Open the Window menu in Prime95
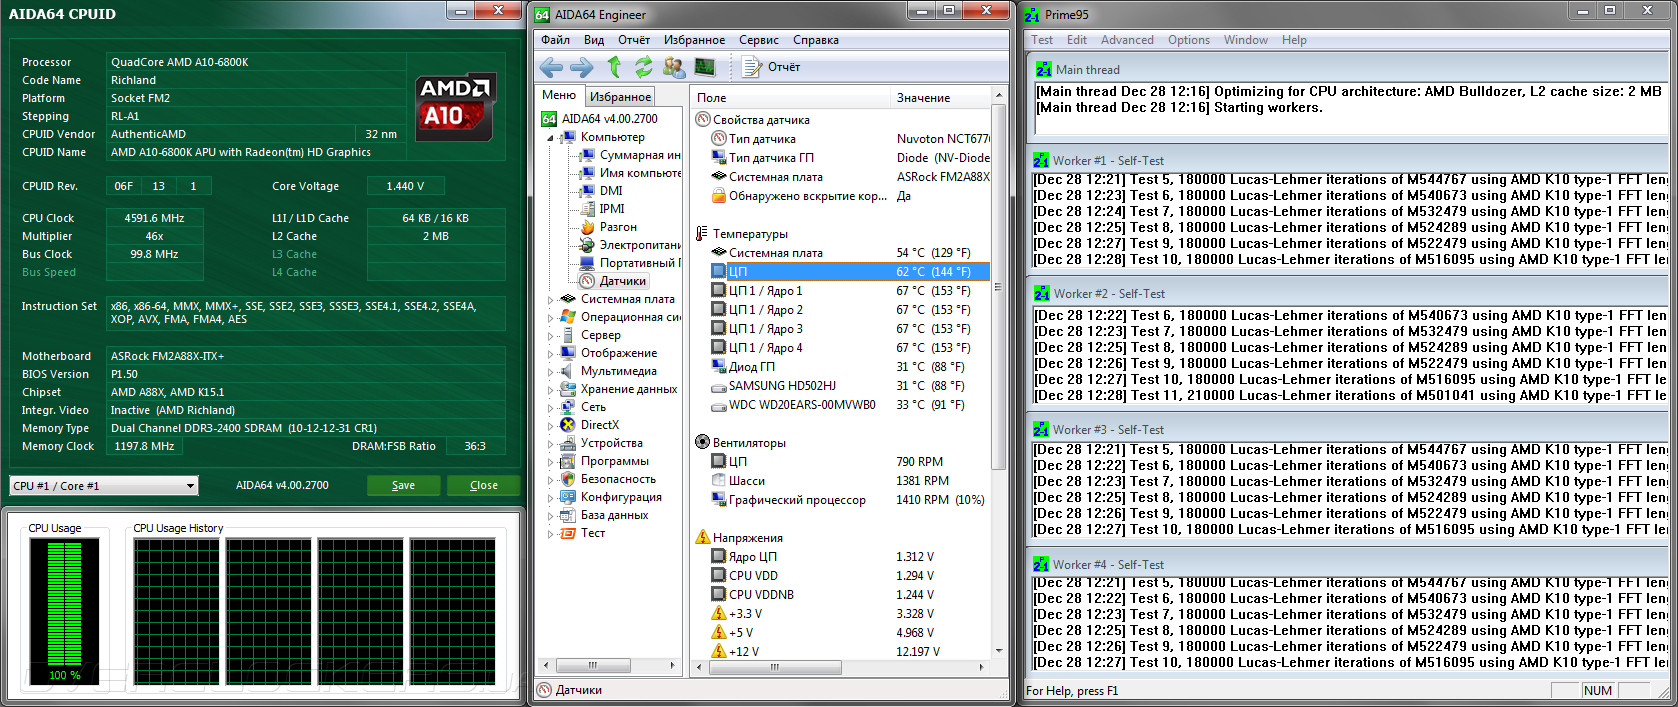The image size is (1678, 707). (1245, 40)
